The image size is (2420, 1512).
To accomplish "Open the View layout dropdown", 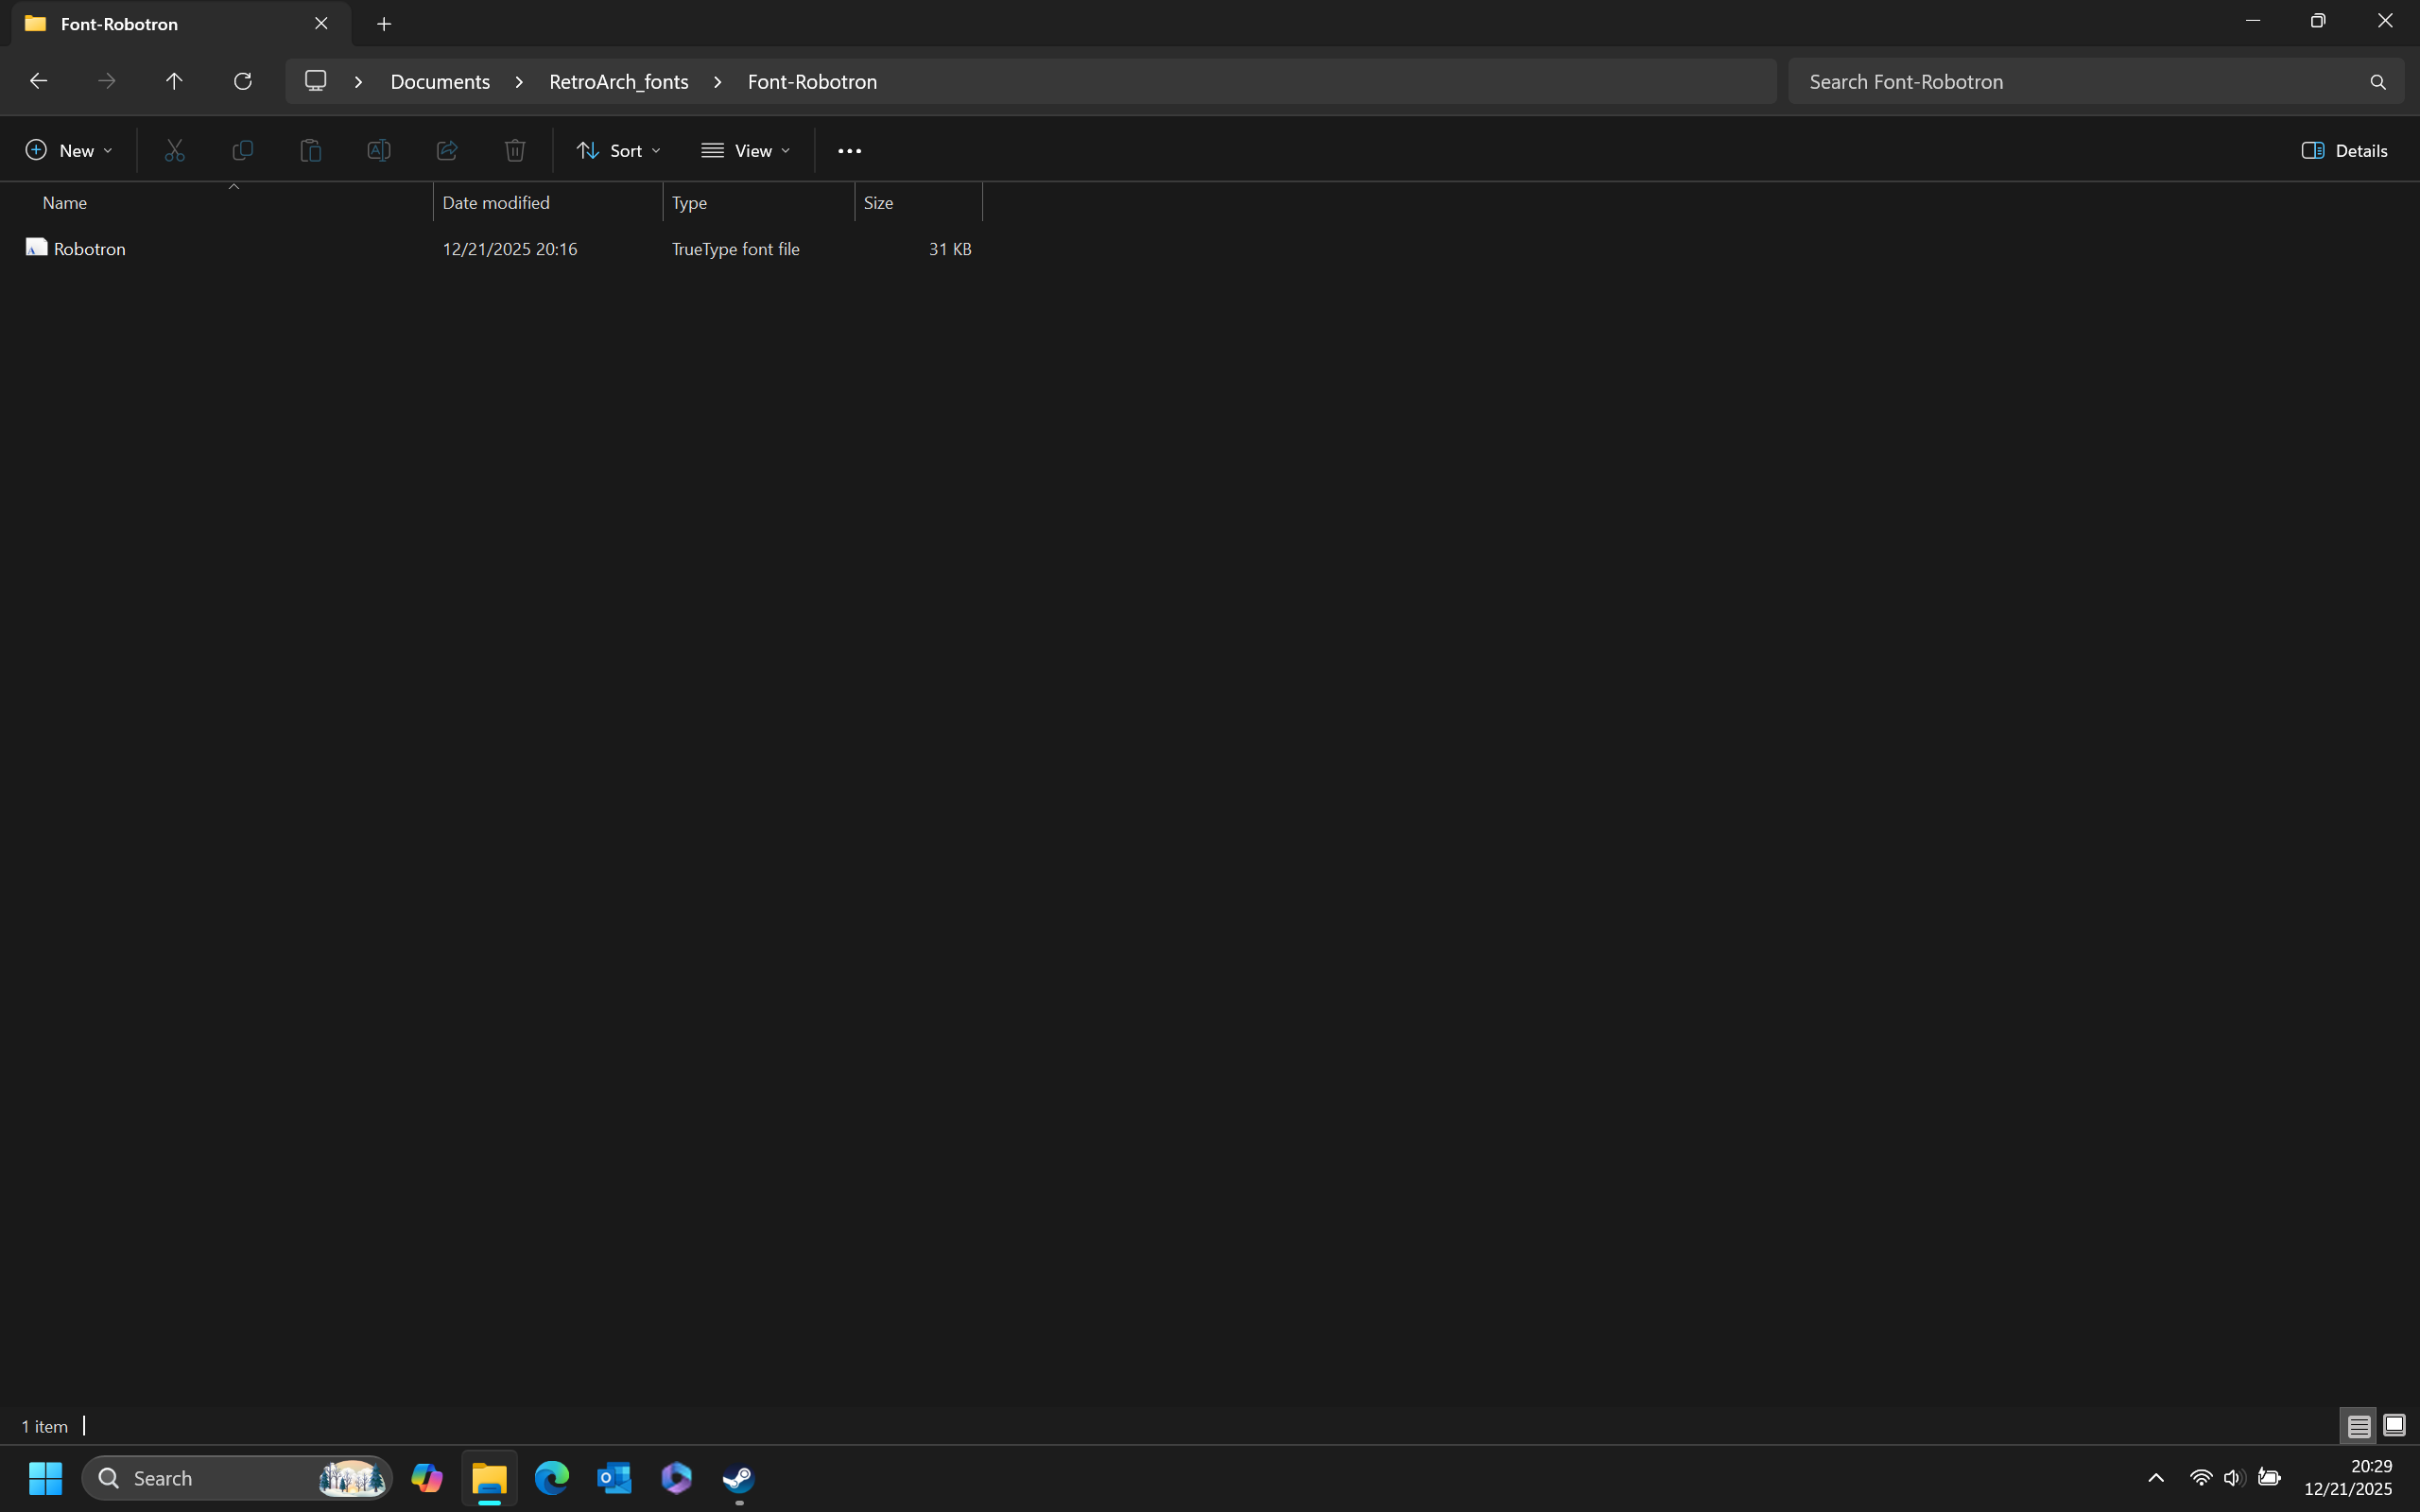I will pos(746,150).
